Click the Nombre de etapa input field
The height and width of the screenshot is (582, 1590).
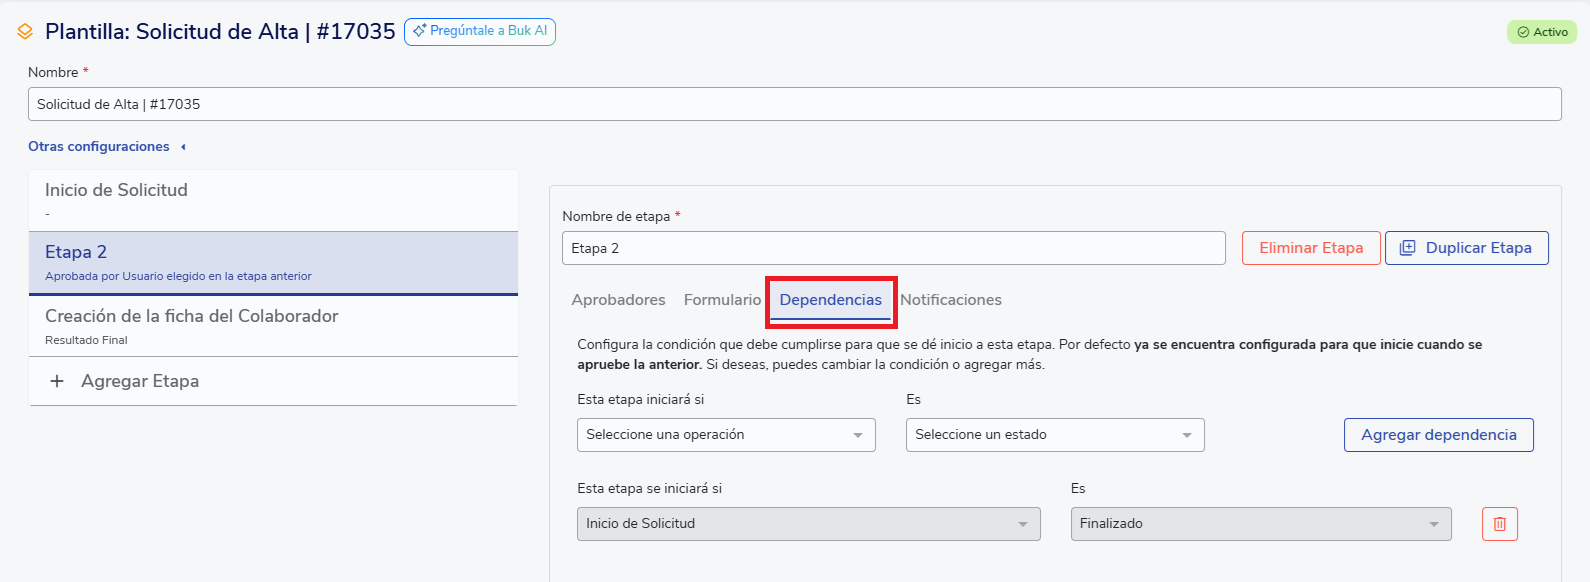893,248
